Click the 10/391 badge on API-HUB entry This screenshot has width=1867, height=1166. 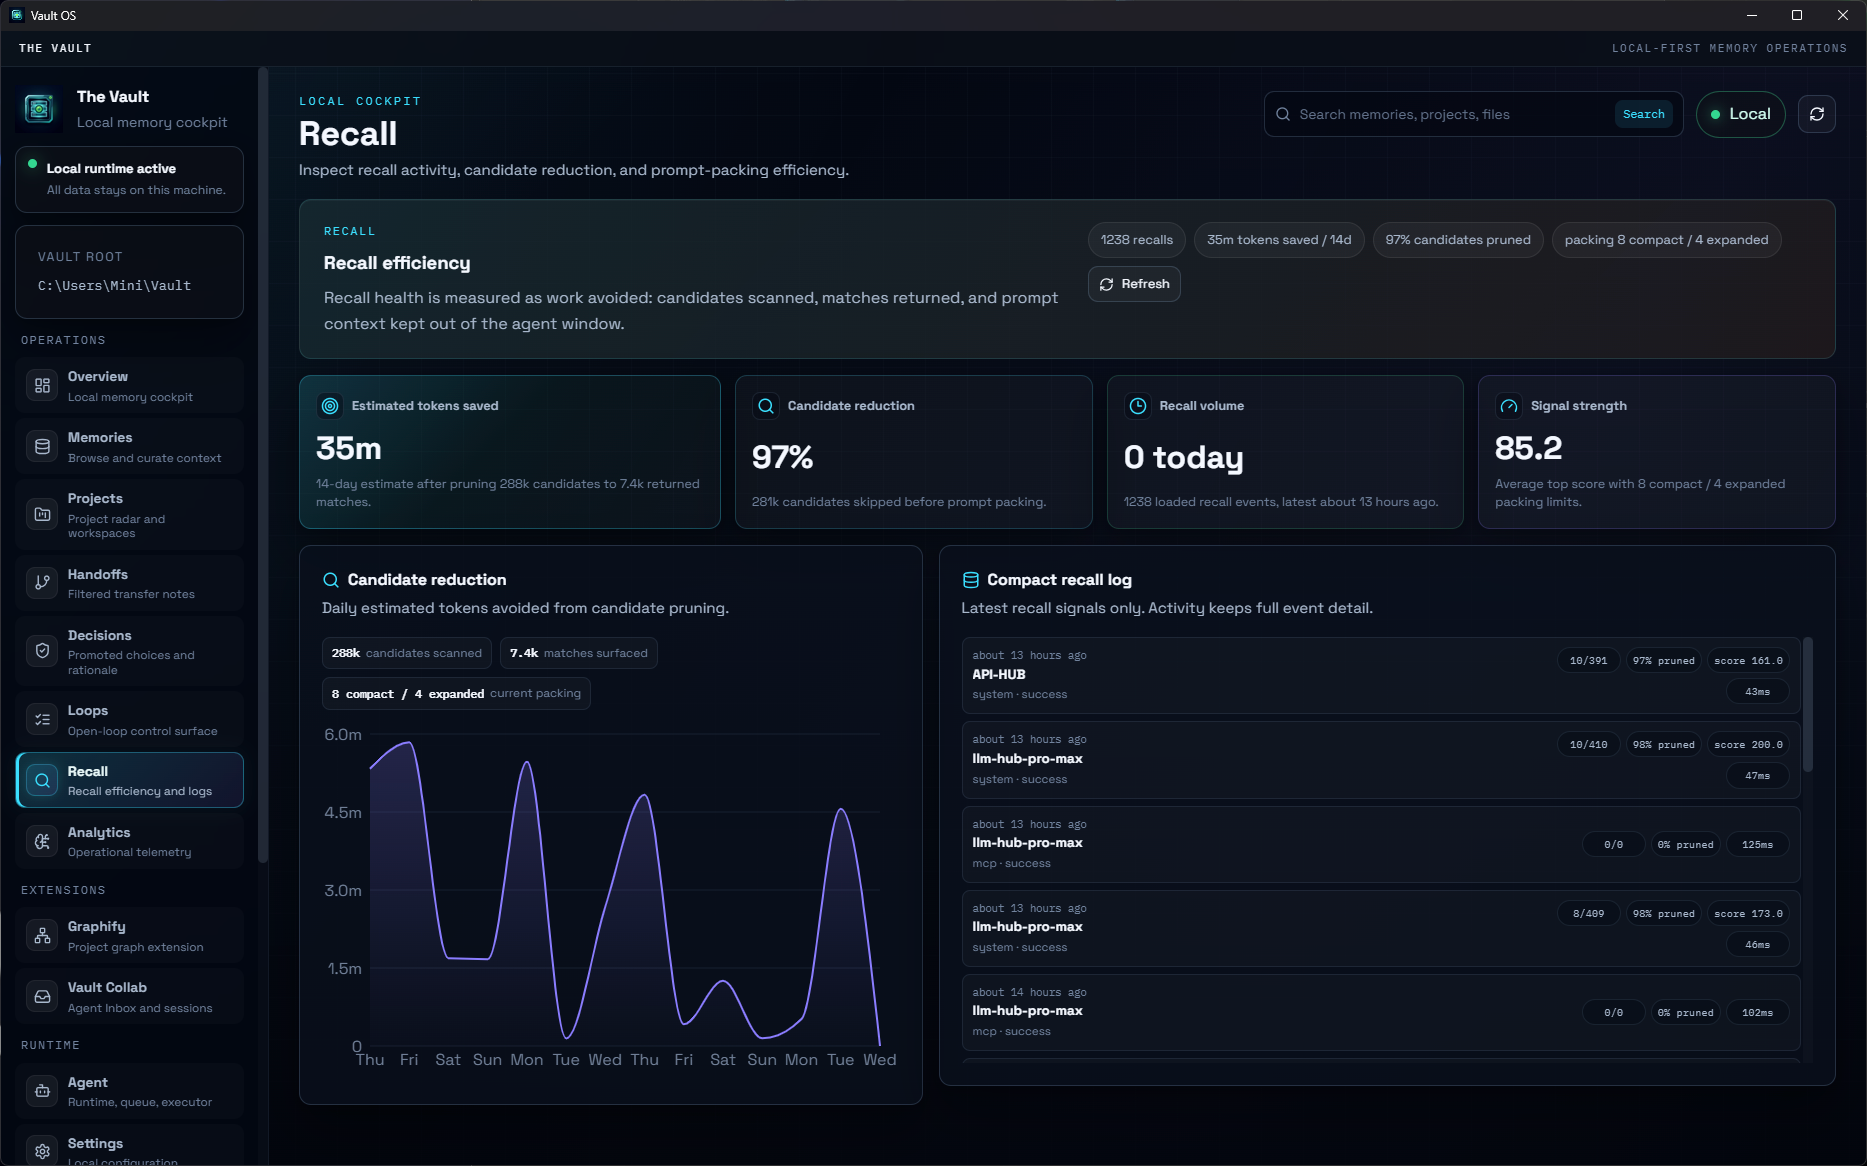point(1588,661)
